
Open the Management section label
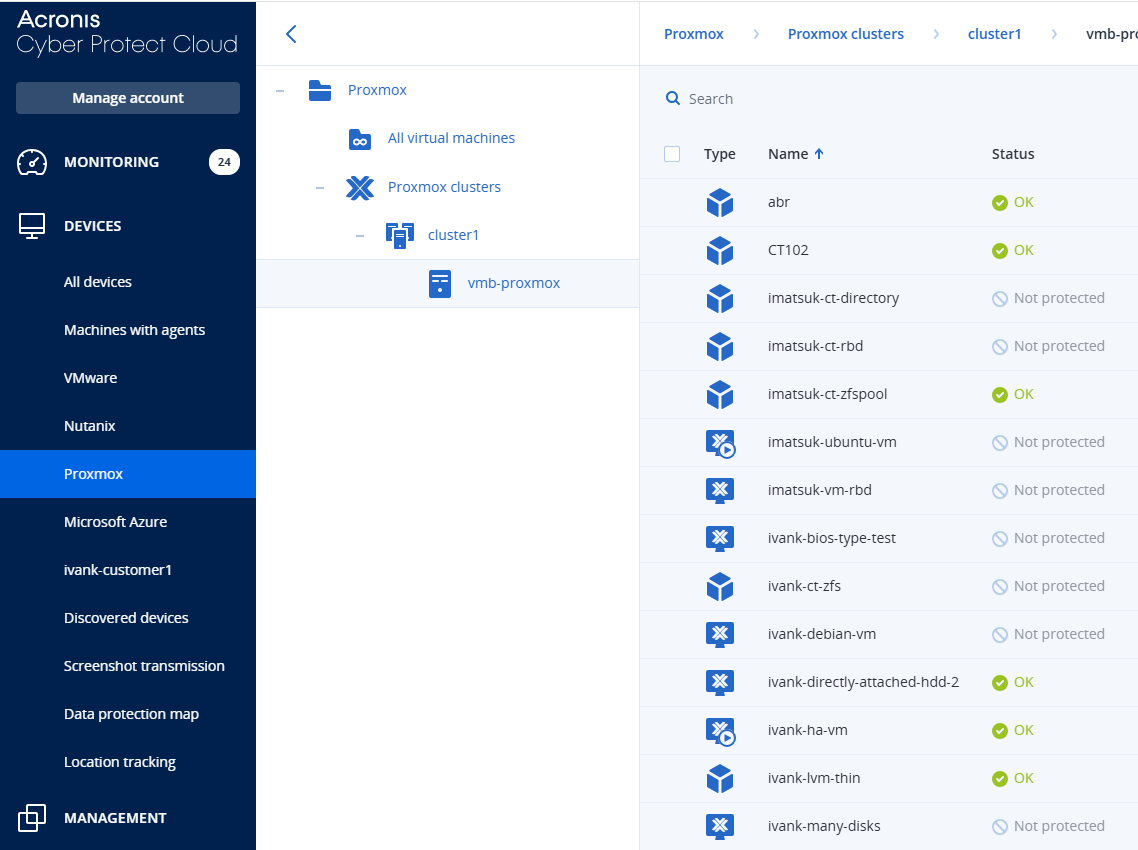pos(115,818)
